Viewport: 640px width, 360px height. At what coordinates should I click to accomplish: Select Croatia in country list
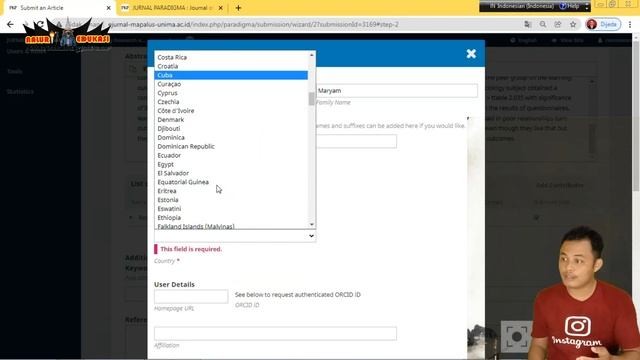pyautogui.click(x=231, y=66)
